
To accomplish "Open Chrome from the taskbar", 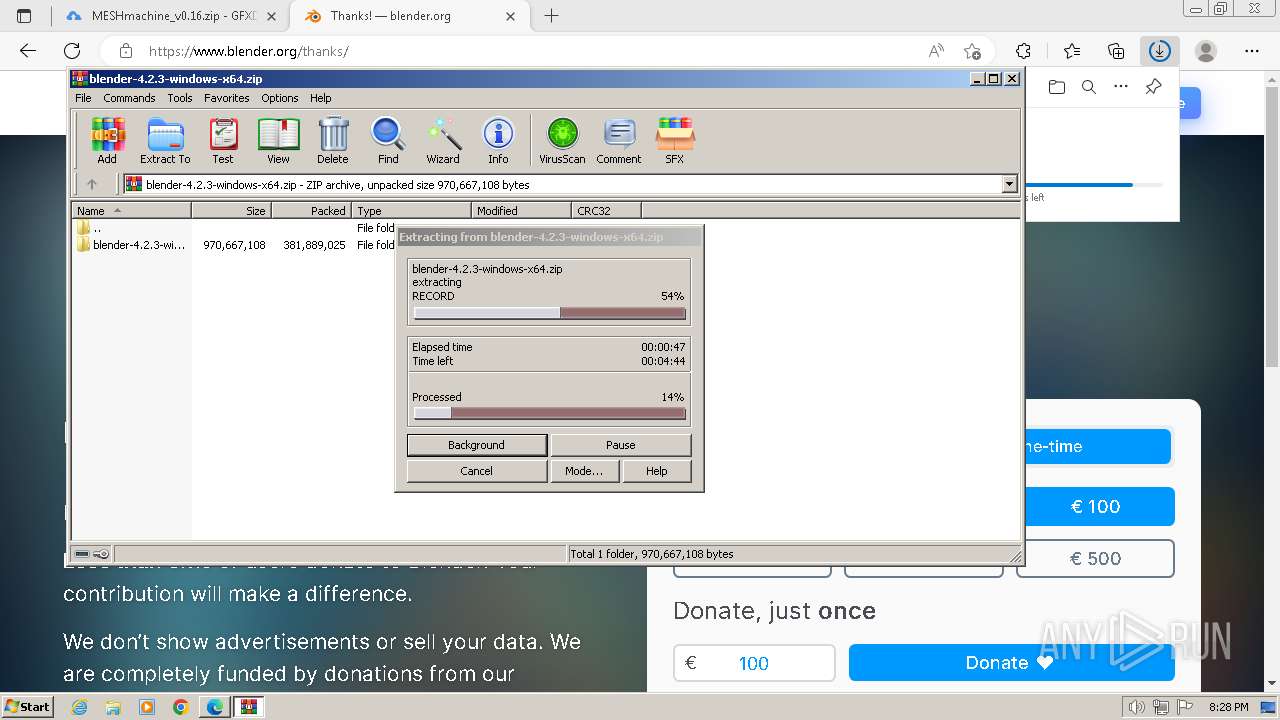I will point(180,707).
